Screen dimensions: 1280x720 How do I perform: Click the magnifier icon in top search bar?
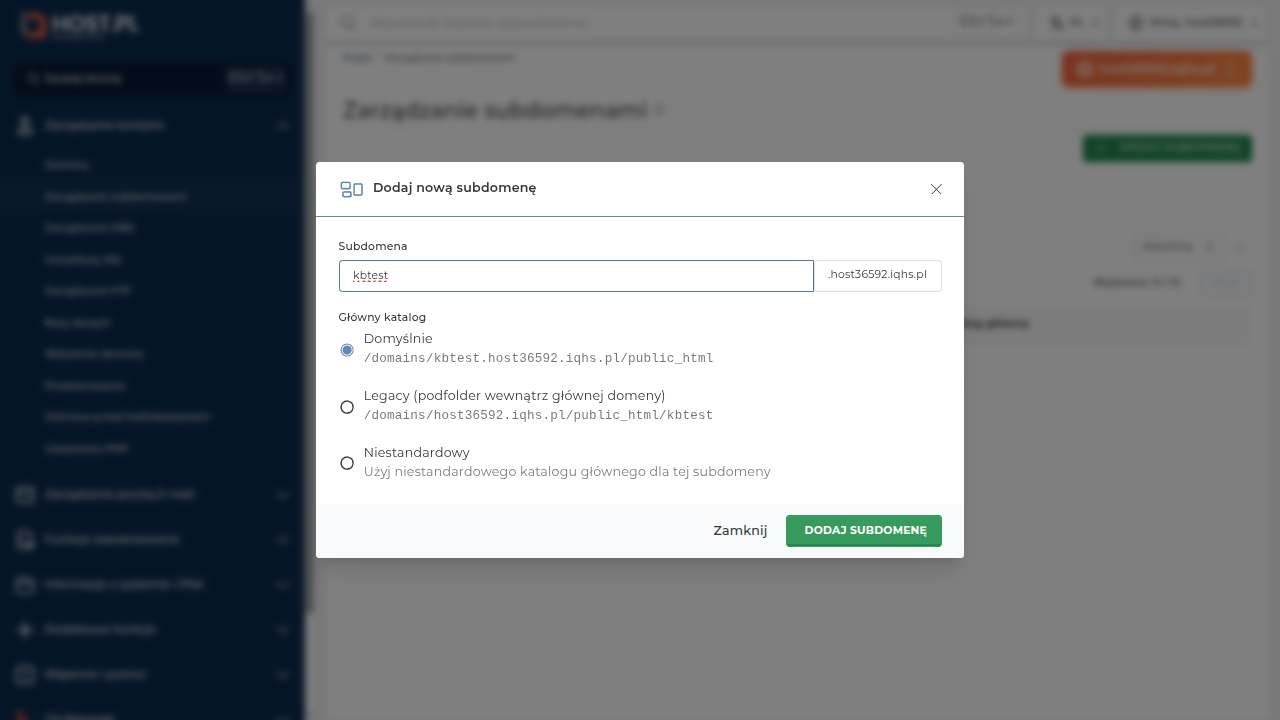point(348,22)
